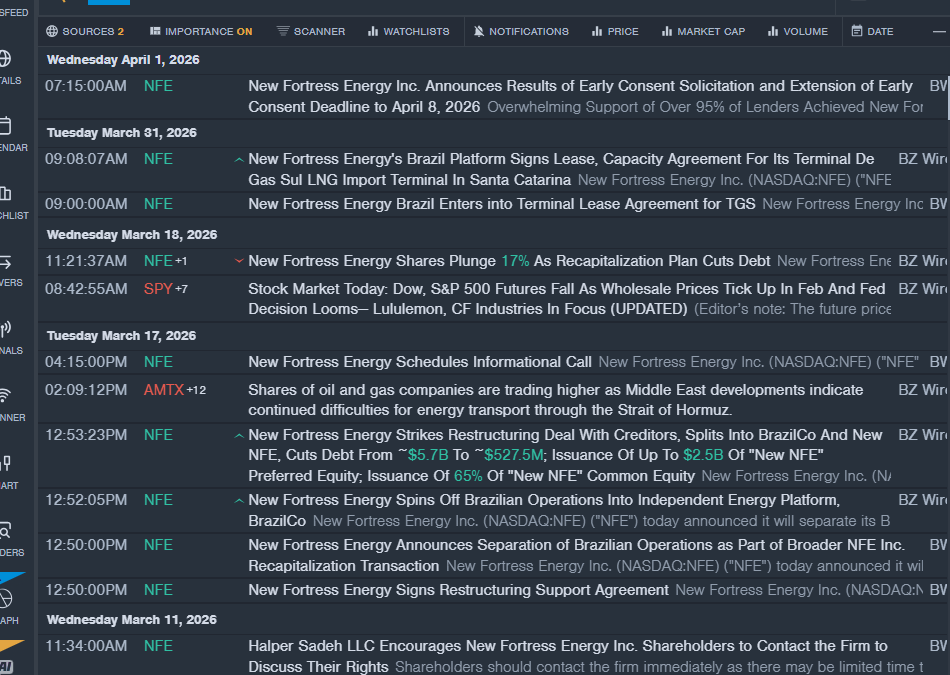Open Signs Restructuring Support Agreement headline
Viewport: 950px width, 675px height.
tap(458, 590)
